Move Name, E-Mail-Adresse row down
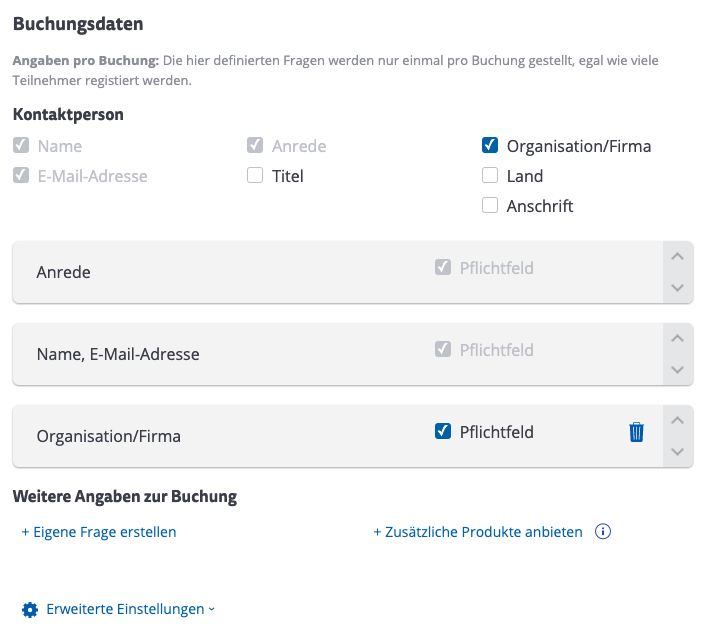This screenshot has width=703, height=638. click(x=677, y=370)
